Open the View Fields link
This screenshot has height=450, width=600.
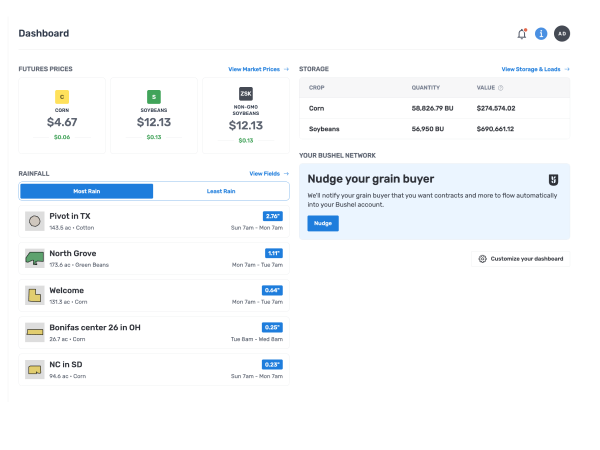click(x=264, y=174)
